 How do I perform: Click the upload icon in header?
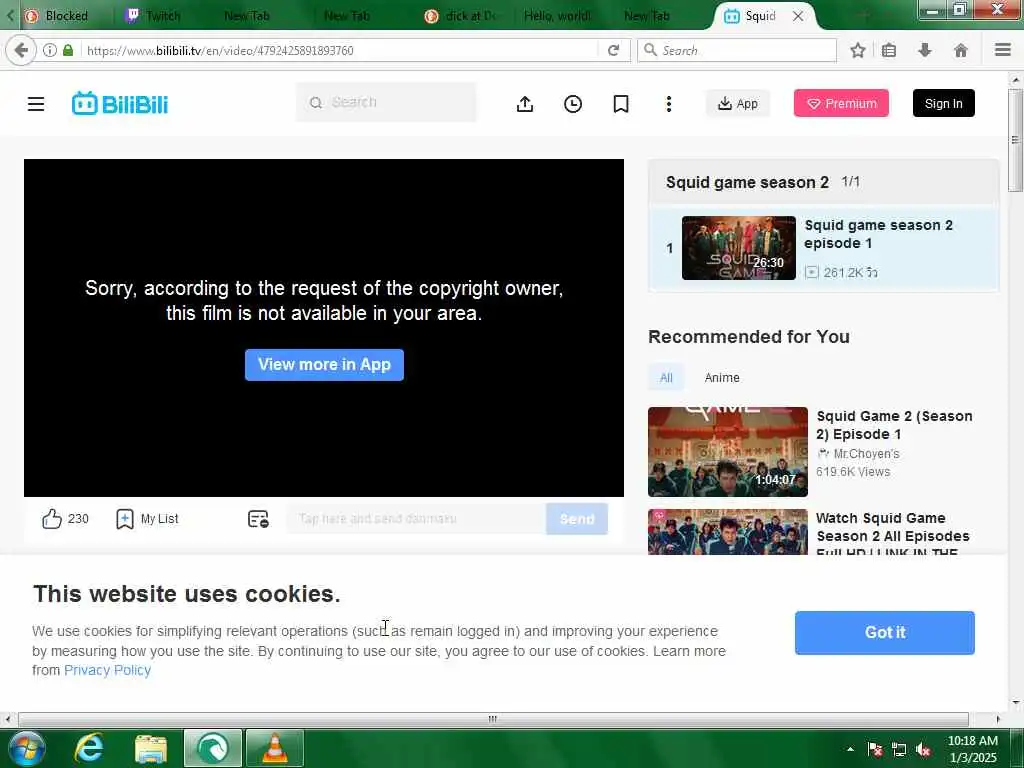click(525, 104)
